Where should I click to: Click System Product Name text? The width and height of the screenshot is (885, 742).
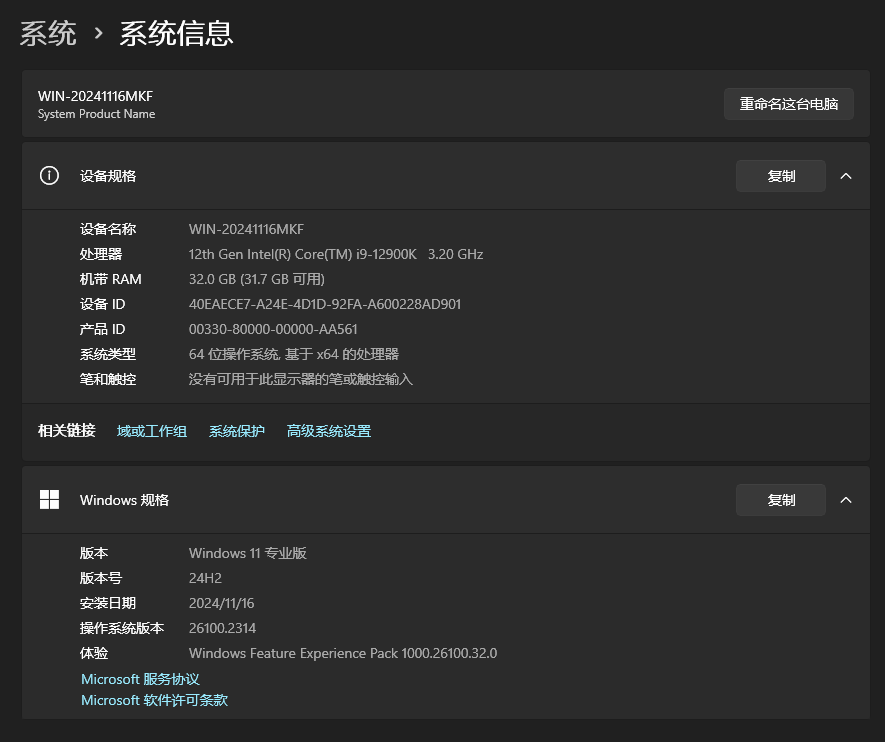click(97, 114)
